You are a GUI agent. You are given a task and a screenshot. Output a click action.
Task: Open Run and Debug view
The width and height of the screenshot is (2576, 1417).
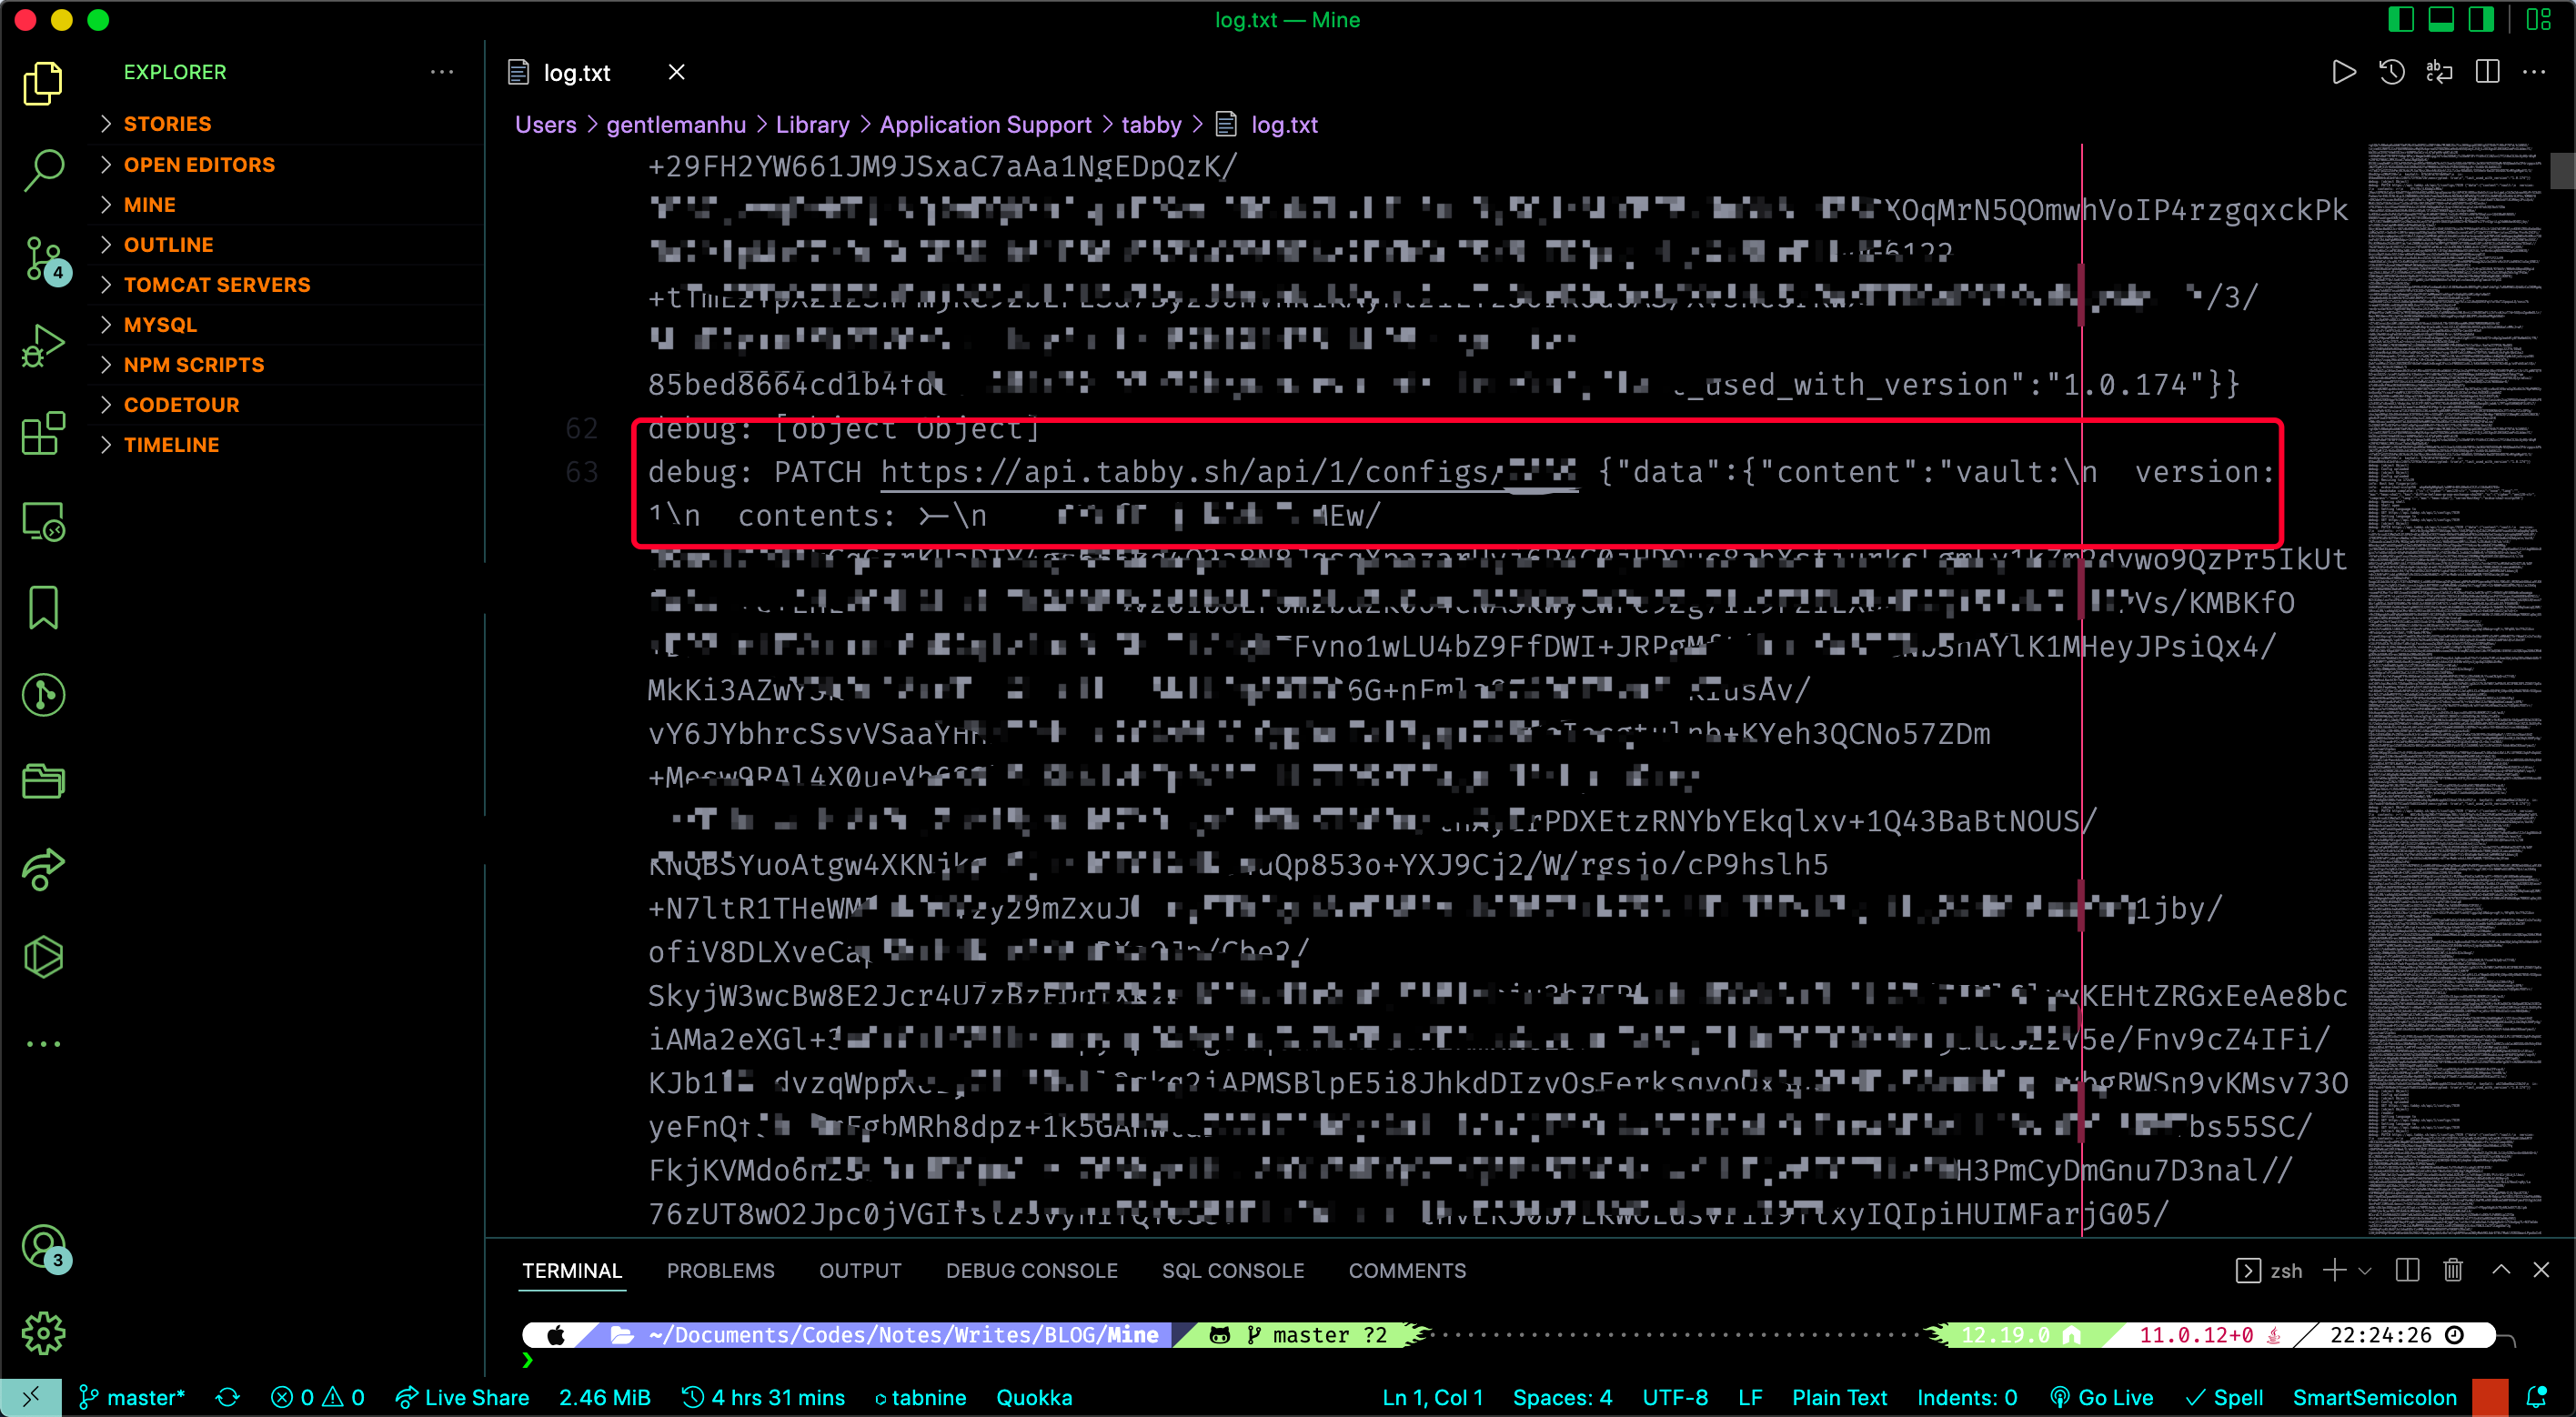43,346
